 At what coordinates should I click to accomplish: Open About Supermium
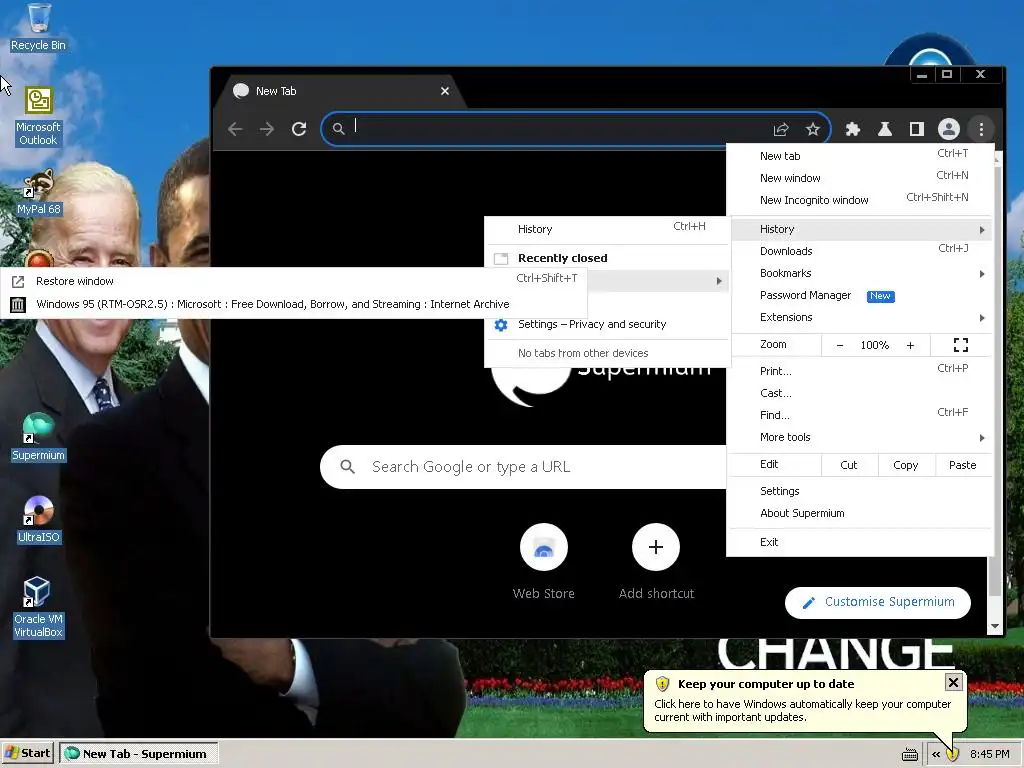click(x=860, y=513)
